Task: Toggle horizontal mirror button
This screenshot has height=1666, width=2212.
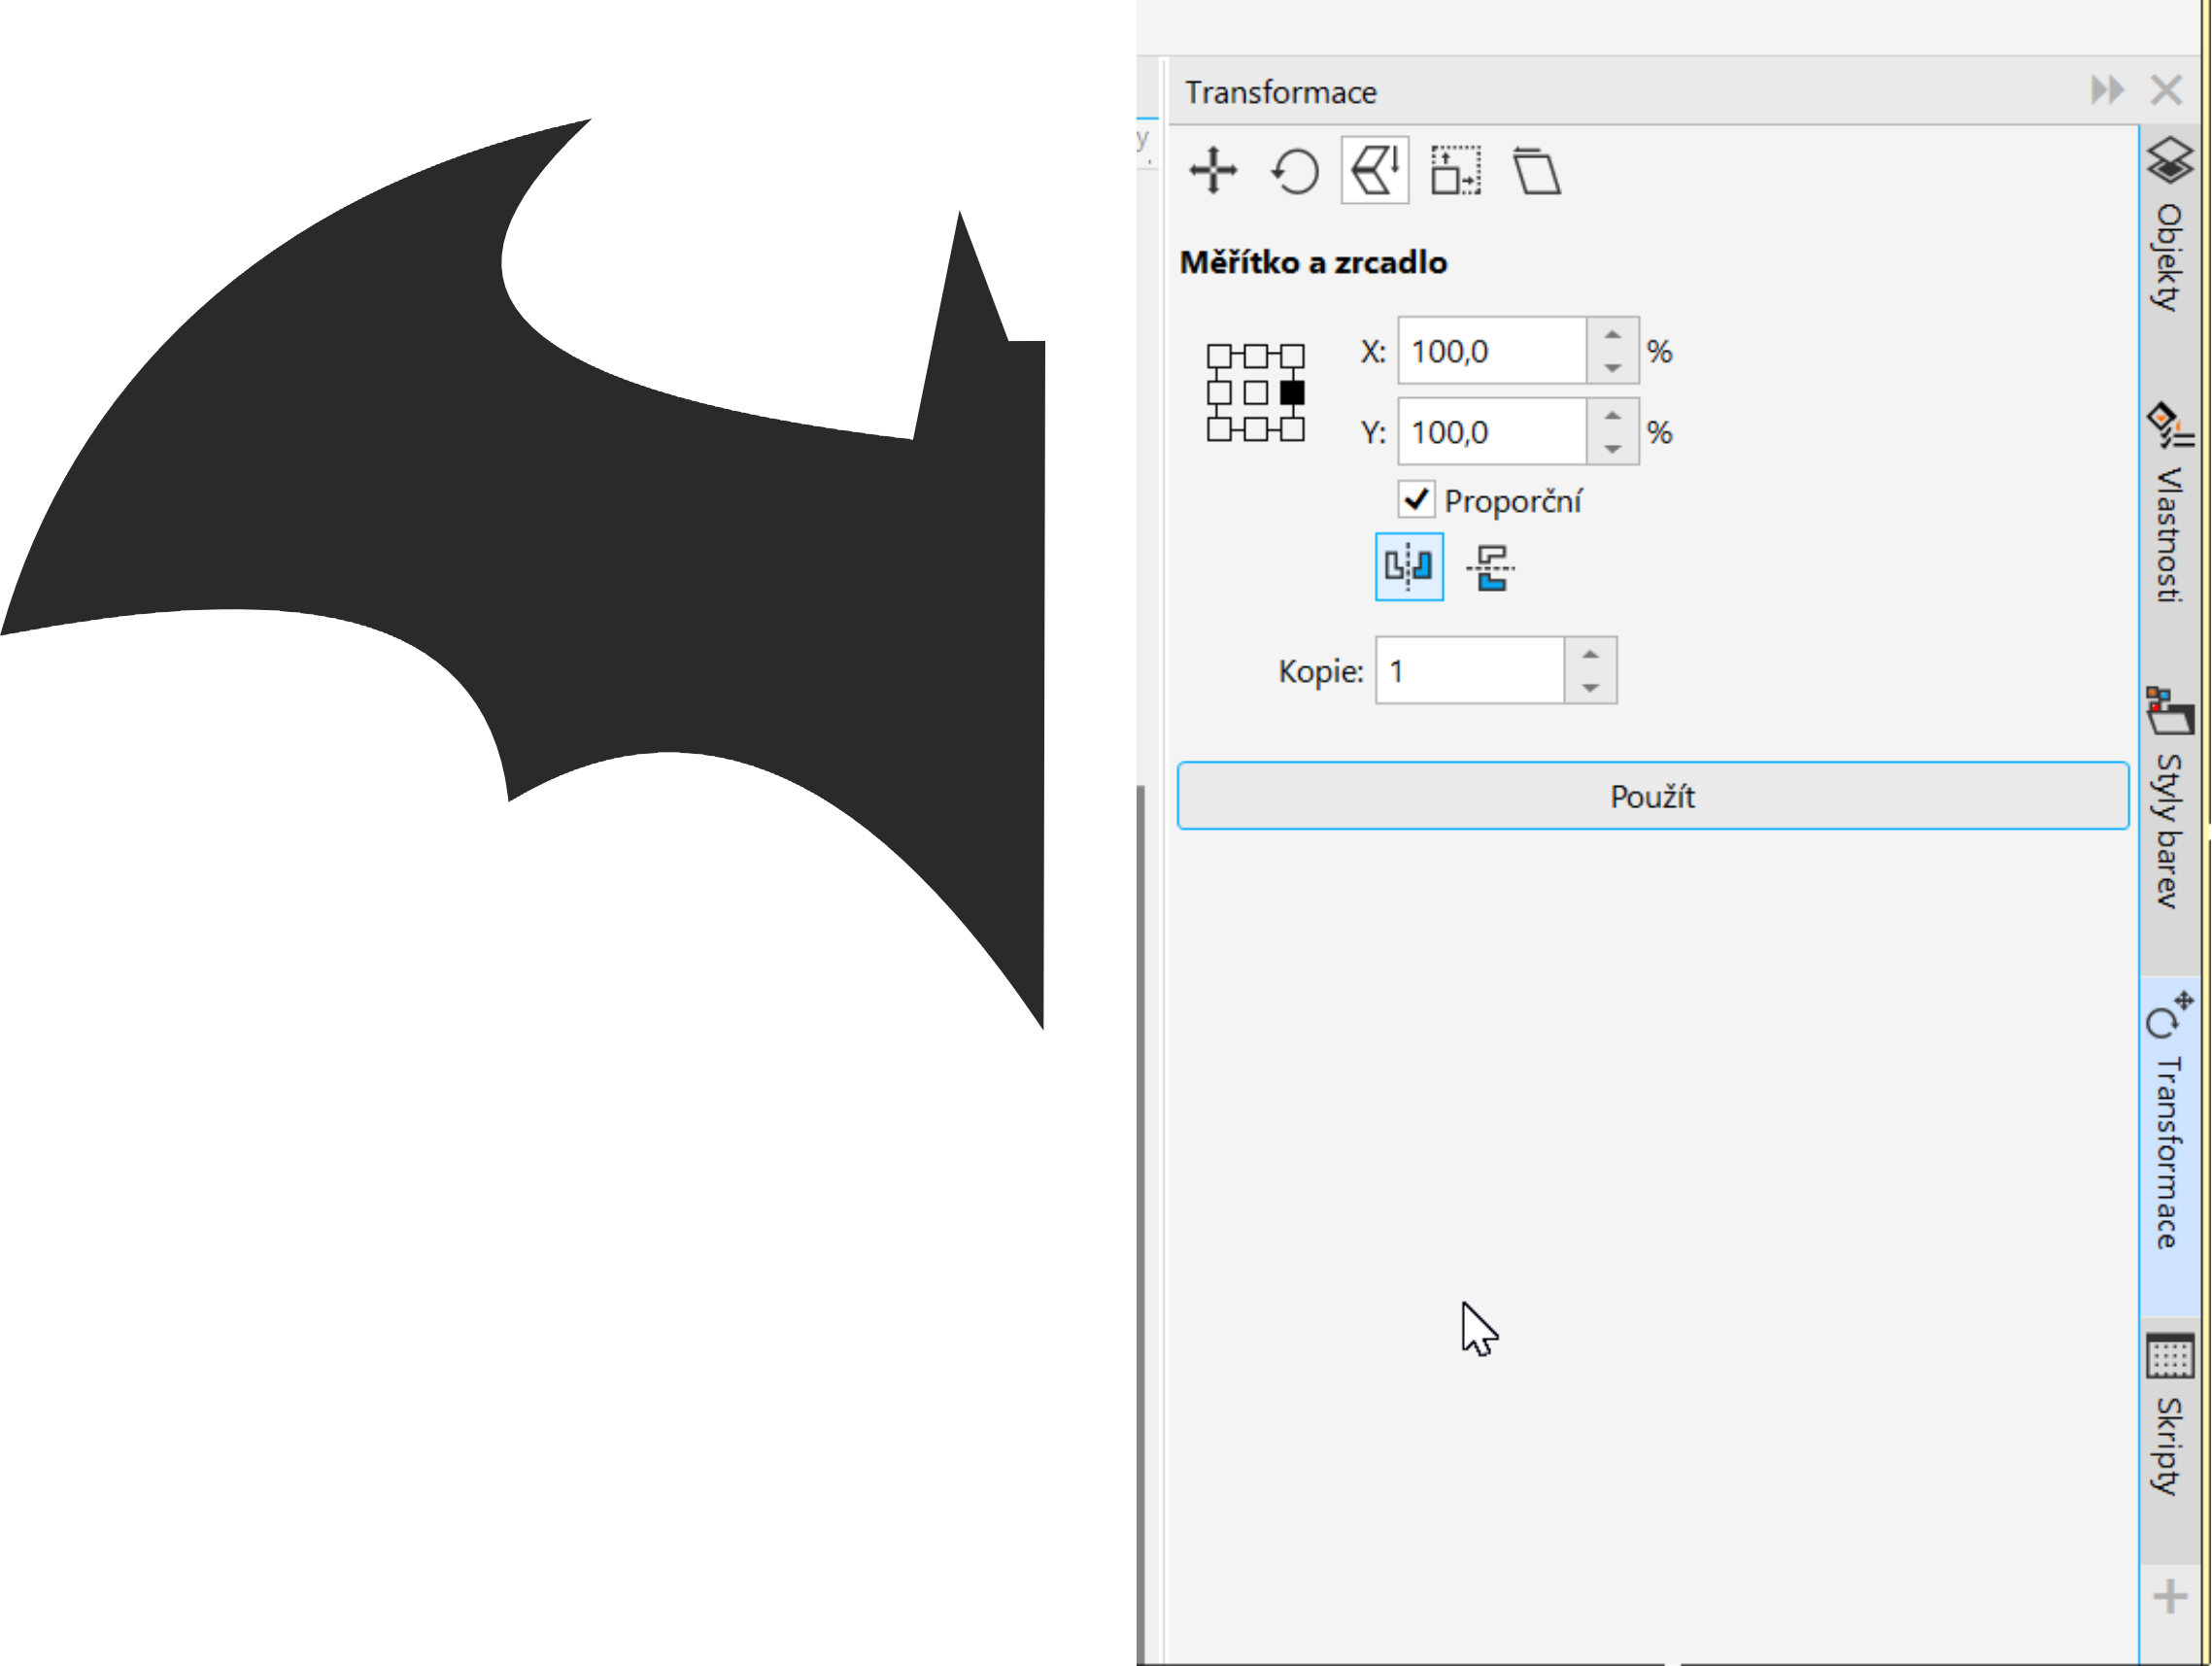Action: (x=1409, y=567)
